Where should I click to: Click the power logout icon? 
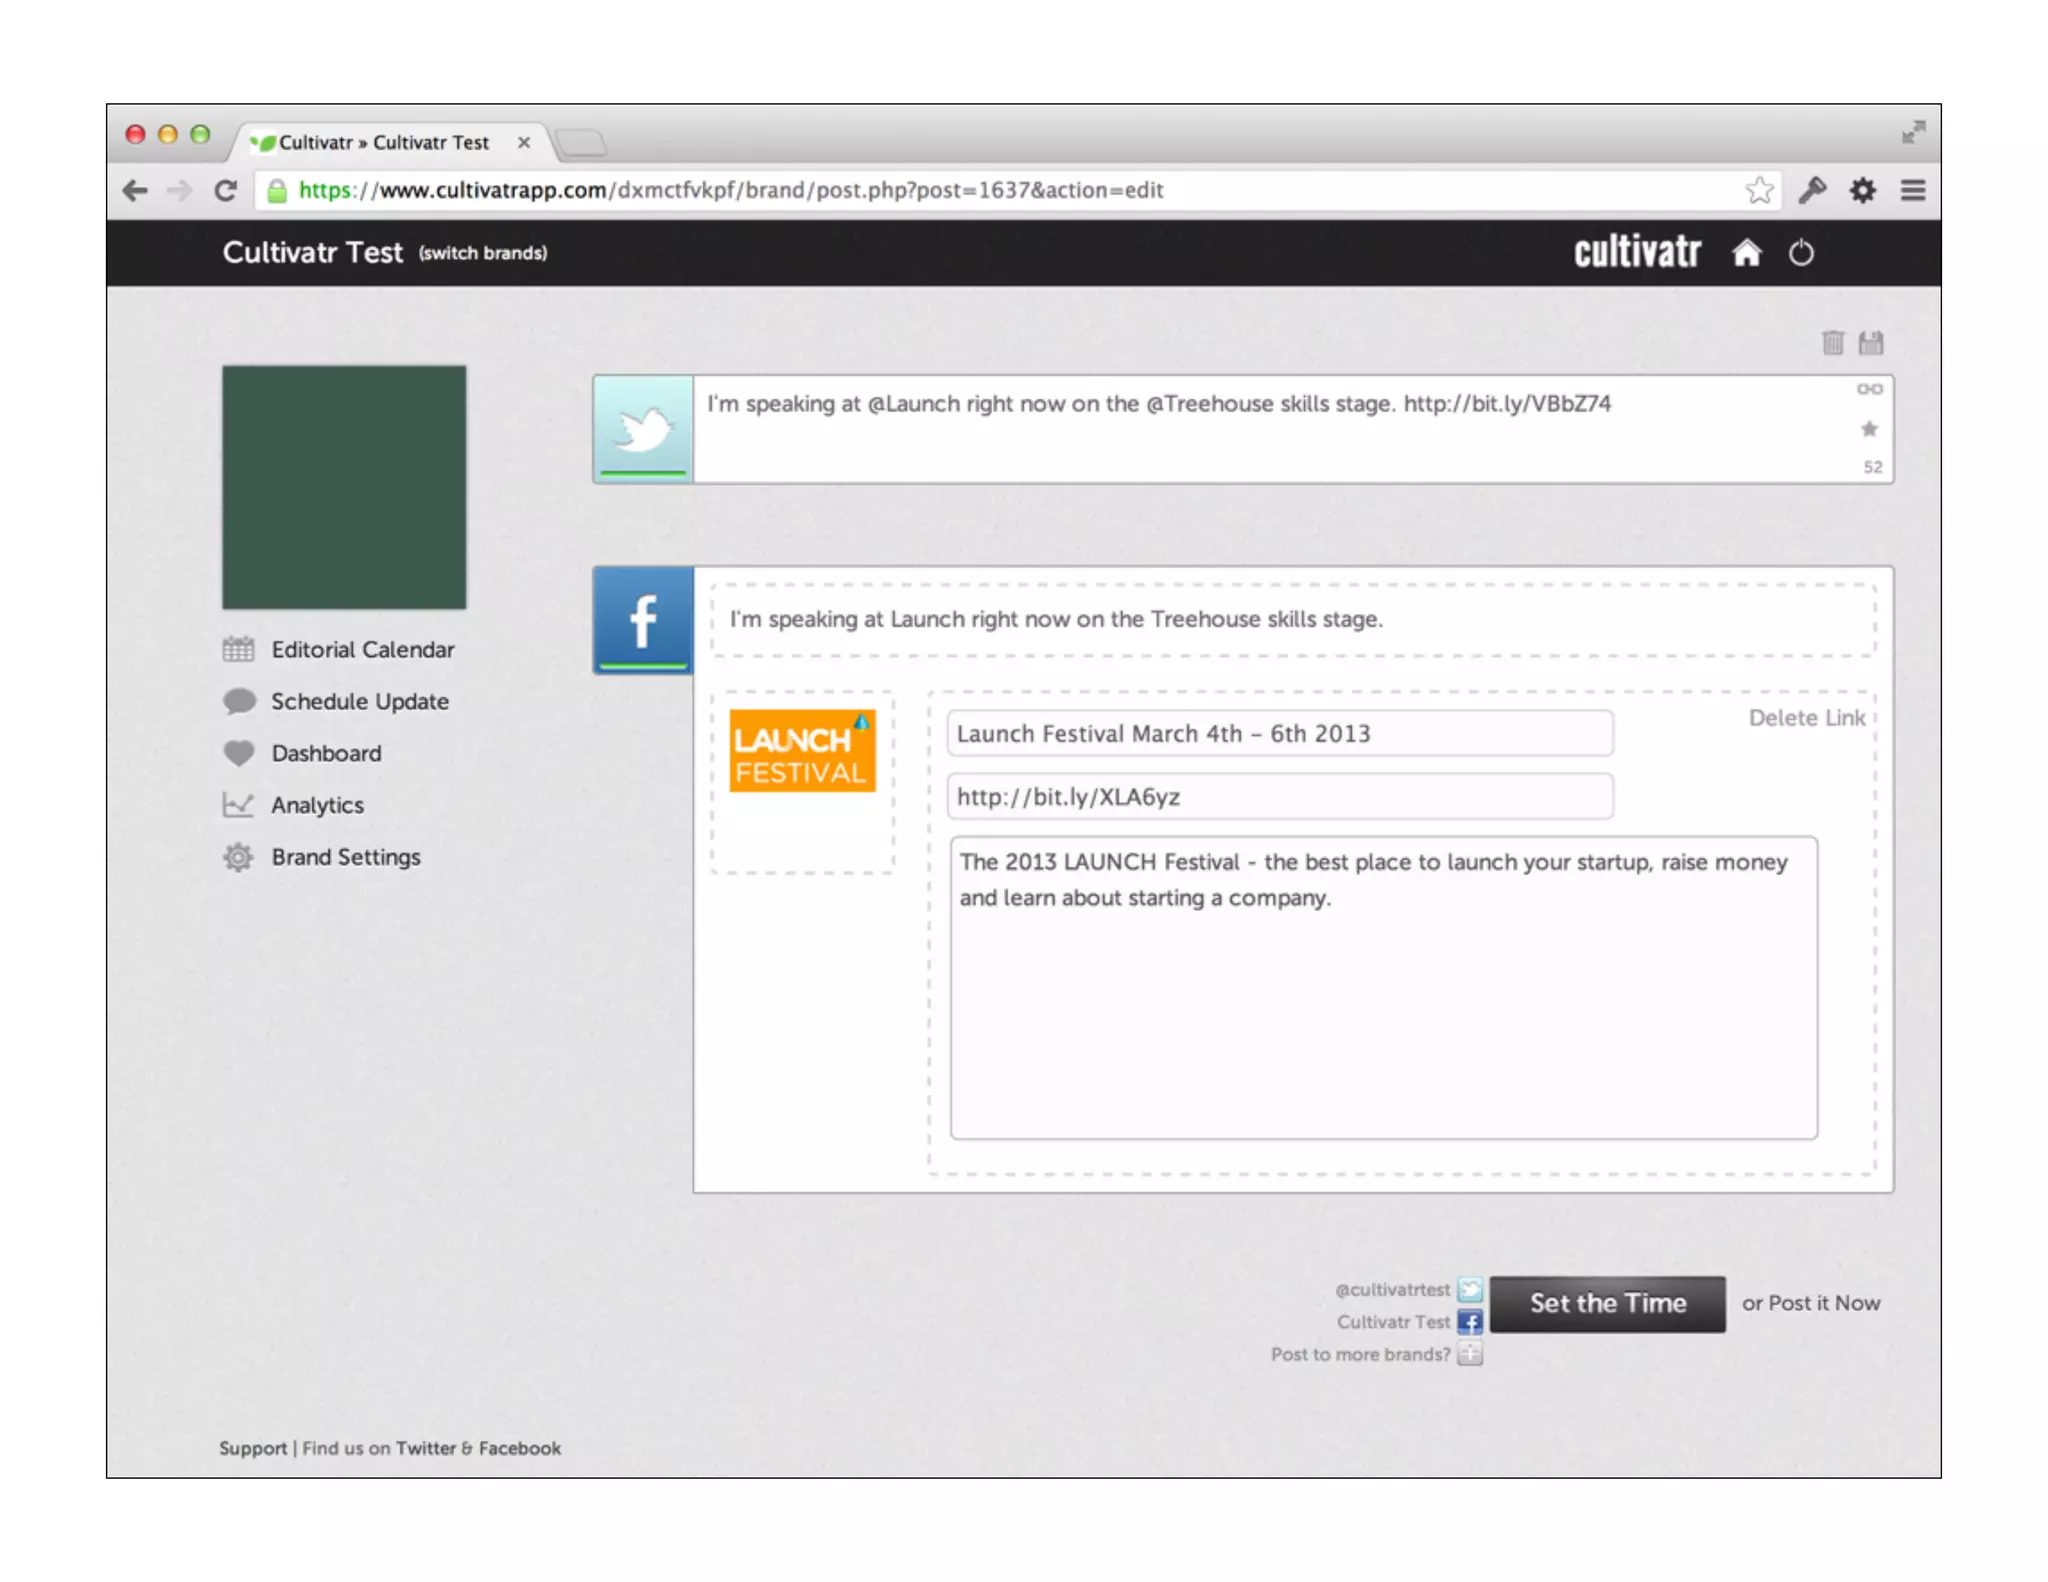1801,253
